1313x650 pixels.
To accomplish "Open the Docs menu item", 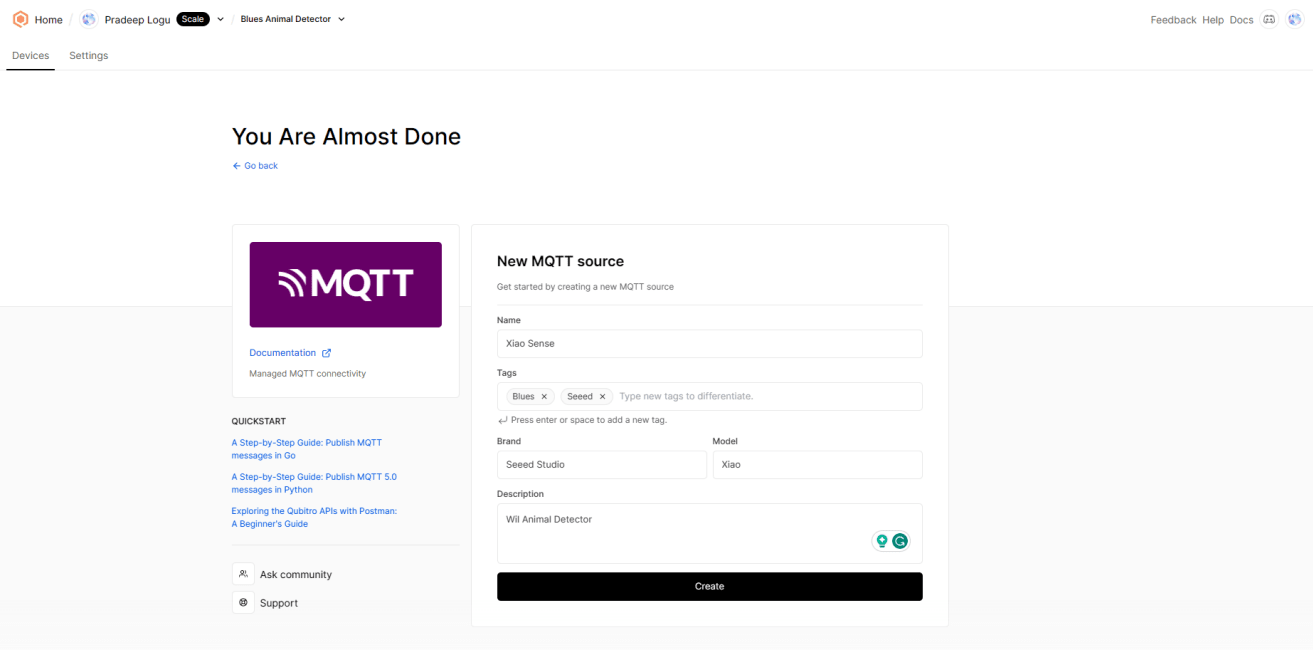I will 1241,20.
